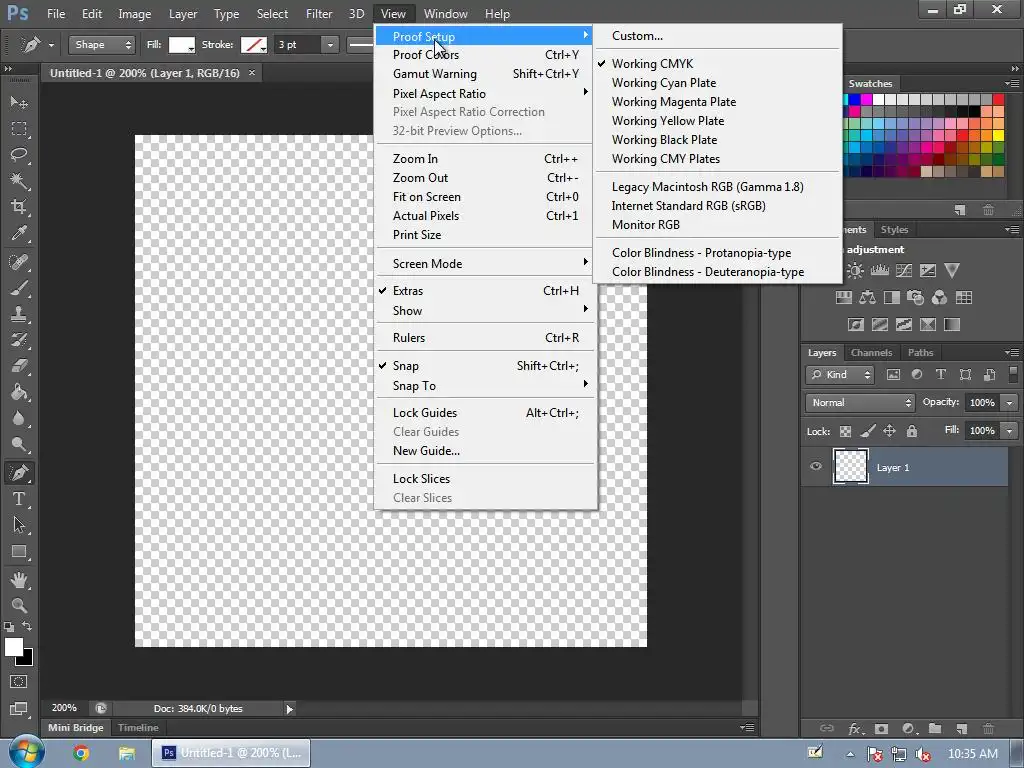
Task: Click the fill color swatch in options bar
Action: coord(182,44)
